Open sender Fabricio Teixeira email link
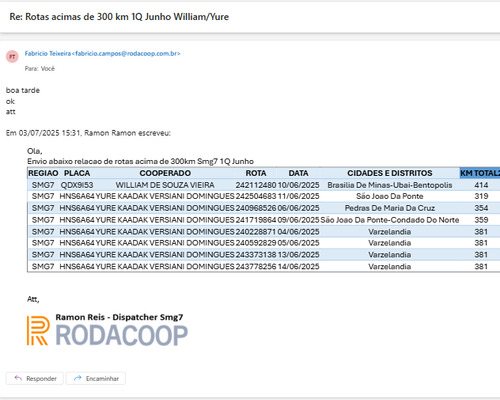The width and height of the screenshot is (500, 400). coord(102,53)
